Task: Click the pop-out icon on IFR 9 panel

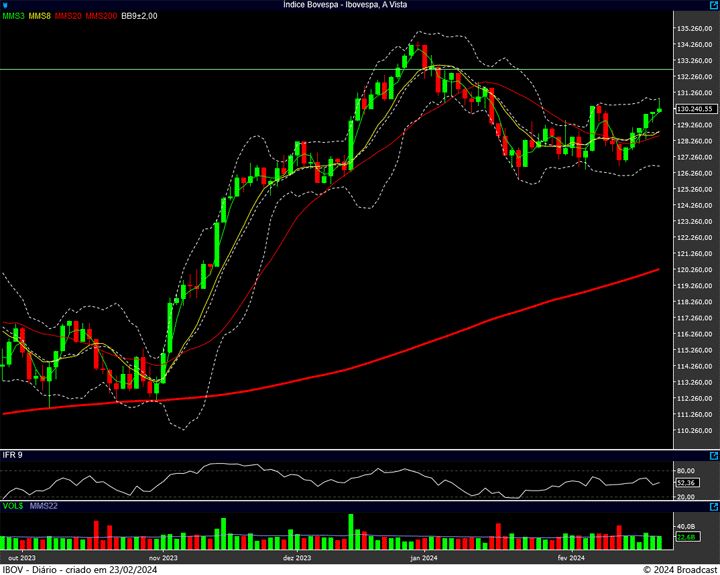Action: pos(711,455)
